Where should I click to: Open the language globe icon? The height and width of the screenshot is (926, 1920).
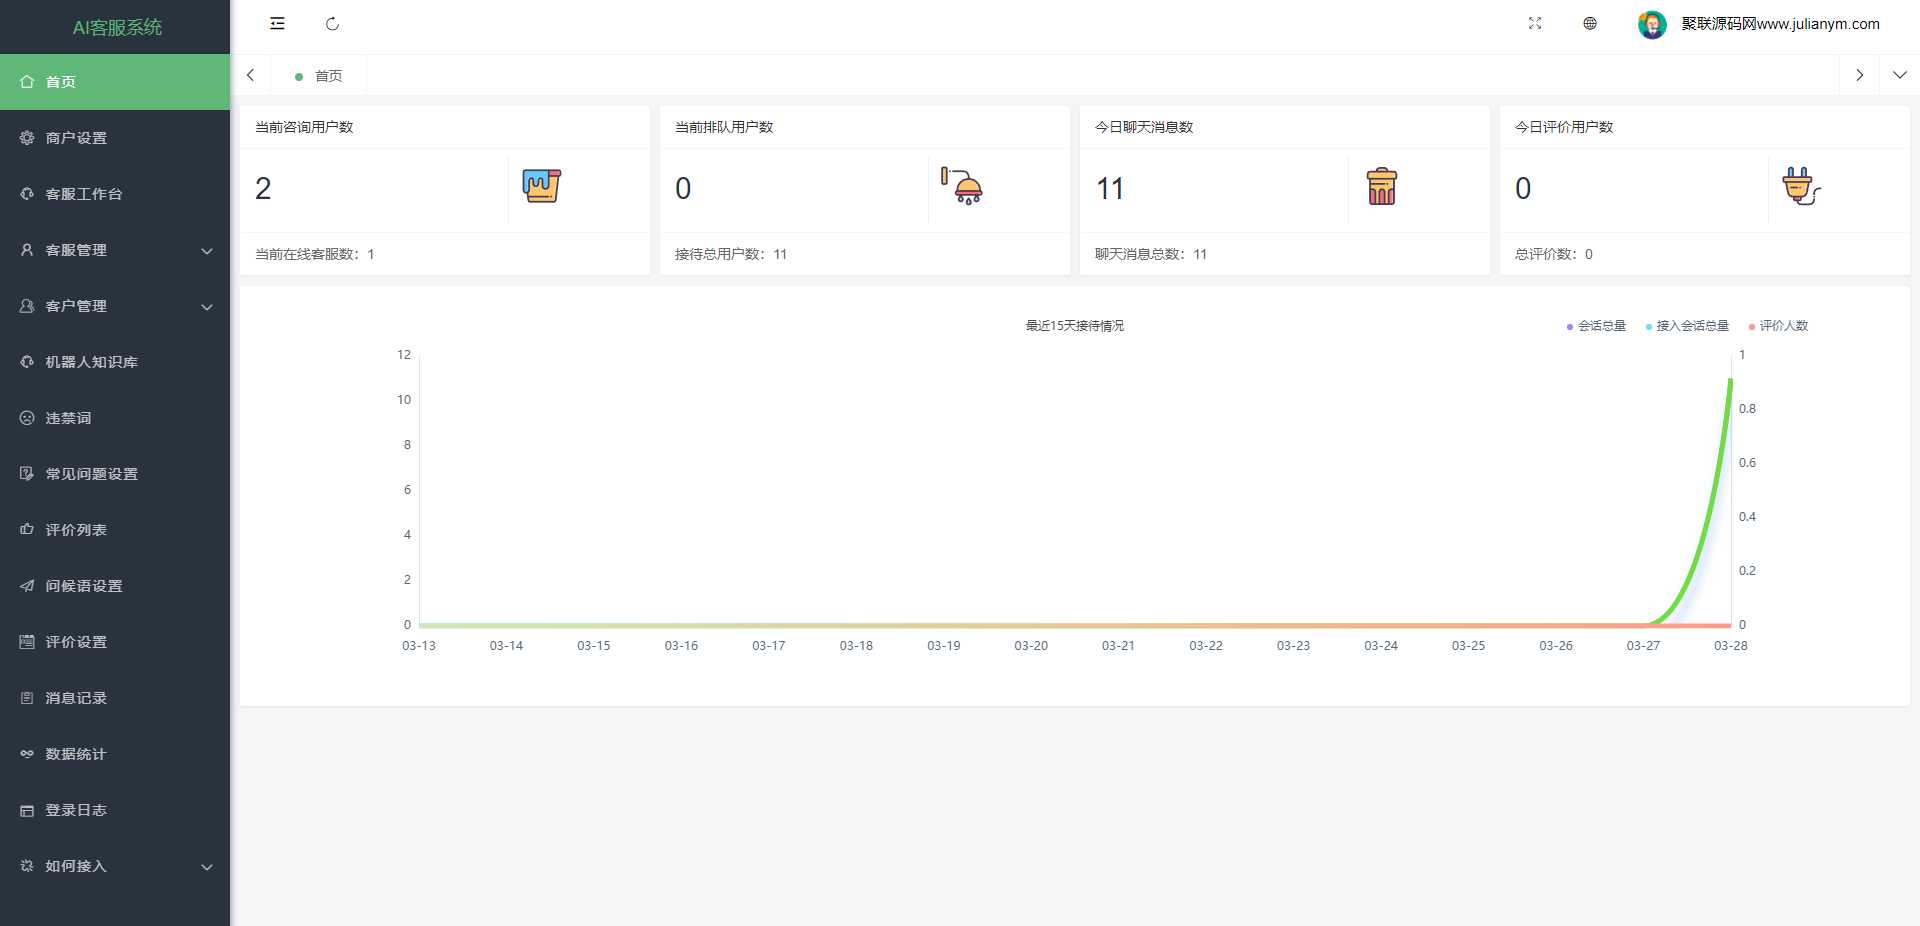click(1590, 24)
